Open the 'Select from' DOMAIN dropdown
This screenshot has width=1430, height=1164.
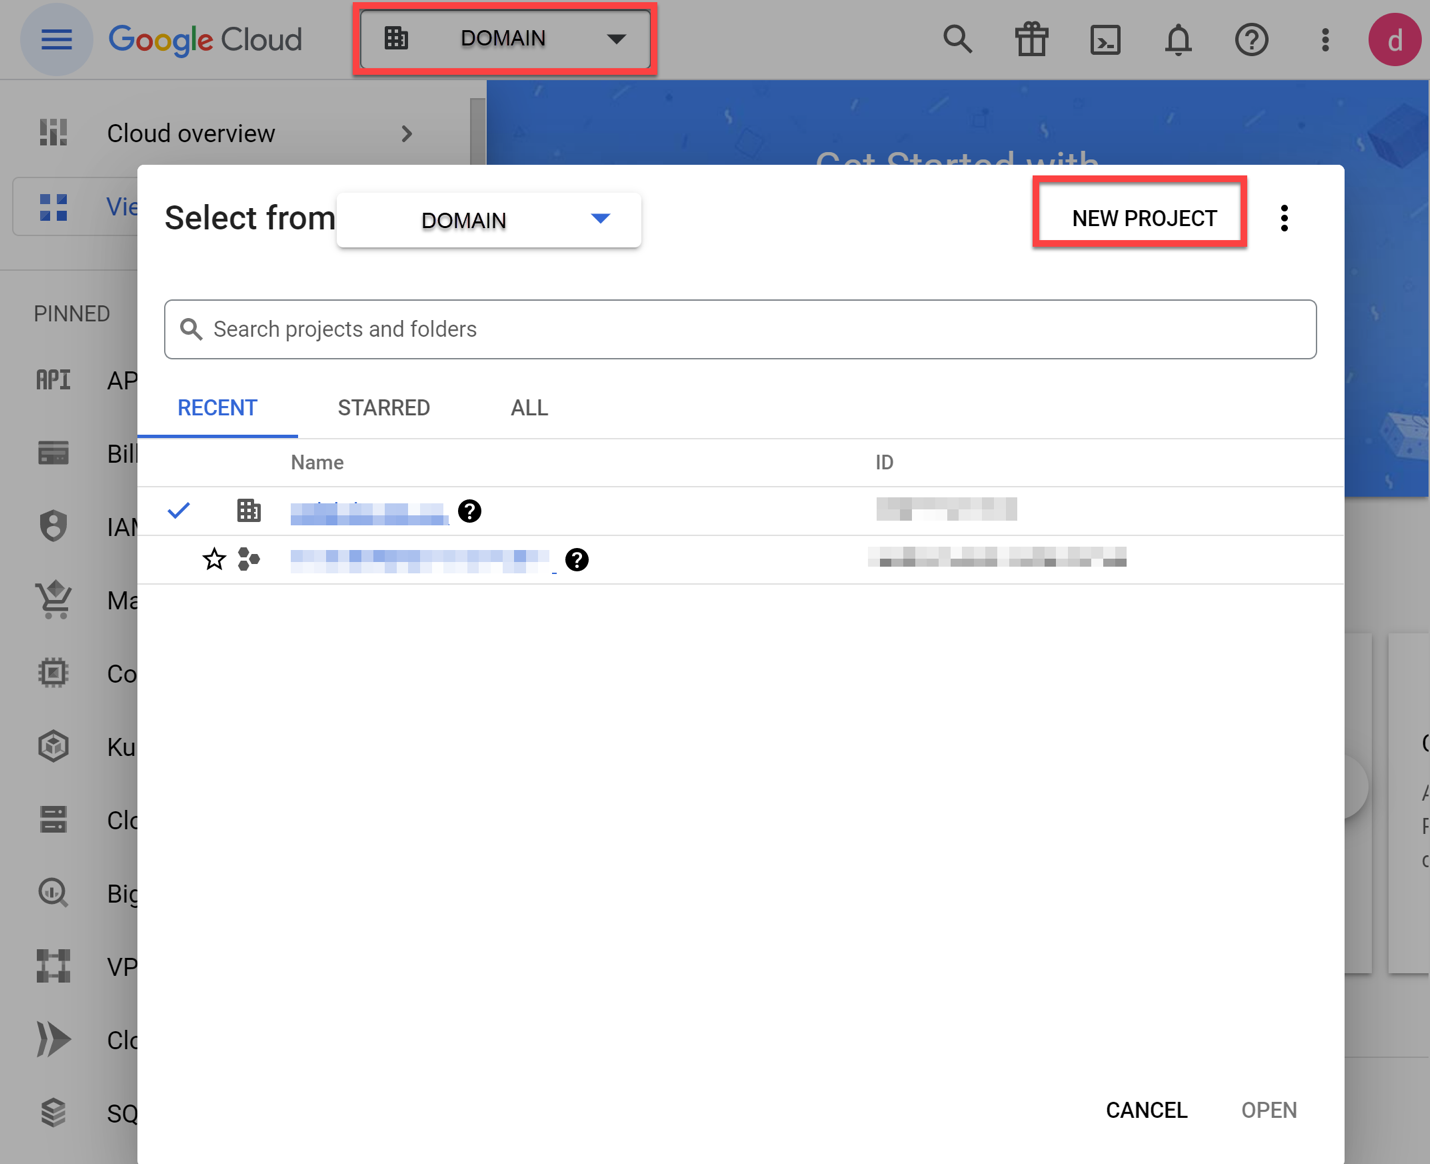489,220
